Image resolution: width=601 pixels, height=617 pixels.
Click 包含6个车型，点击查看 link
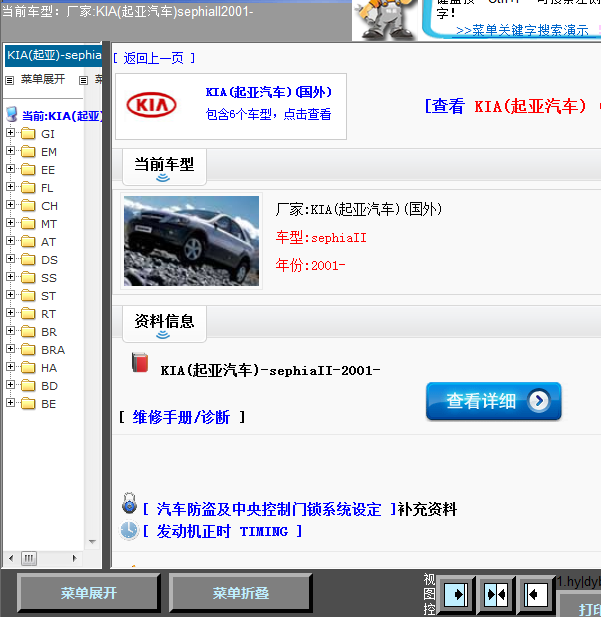point(268,115)
